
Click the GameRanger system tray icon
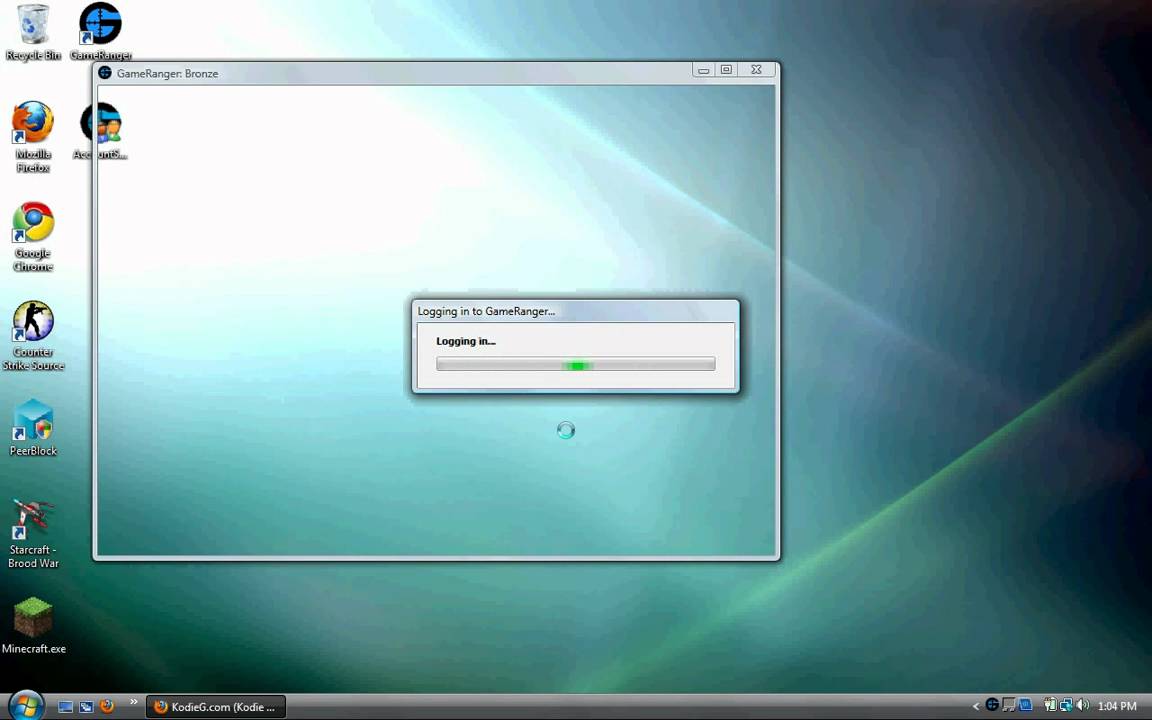992,705
